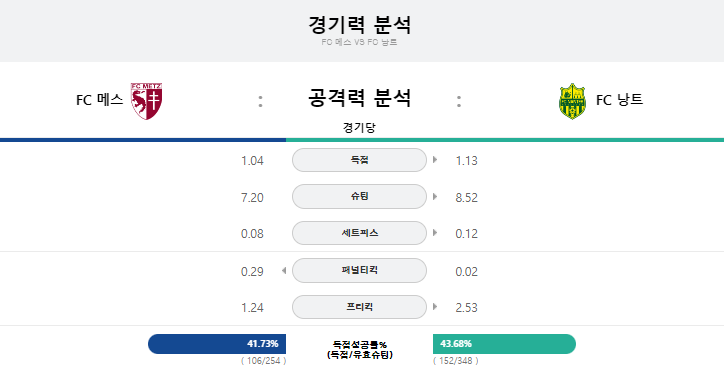Click the blue 41.73% success rate bar
This screenshot has width=724, height=372.
(217, 344)
